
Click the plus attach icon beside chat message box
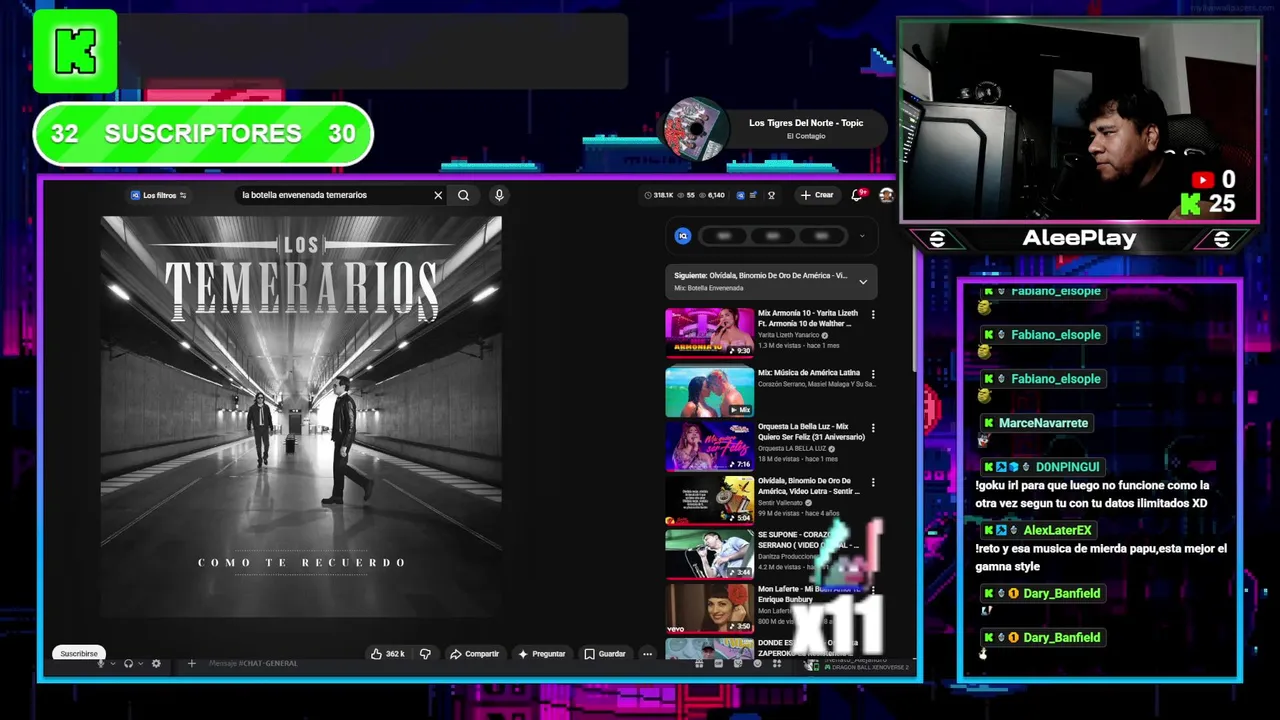pos(192,663)
